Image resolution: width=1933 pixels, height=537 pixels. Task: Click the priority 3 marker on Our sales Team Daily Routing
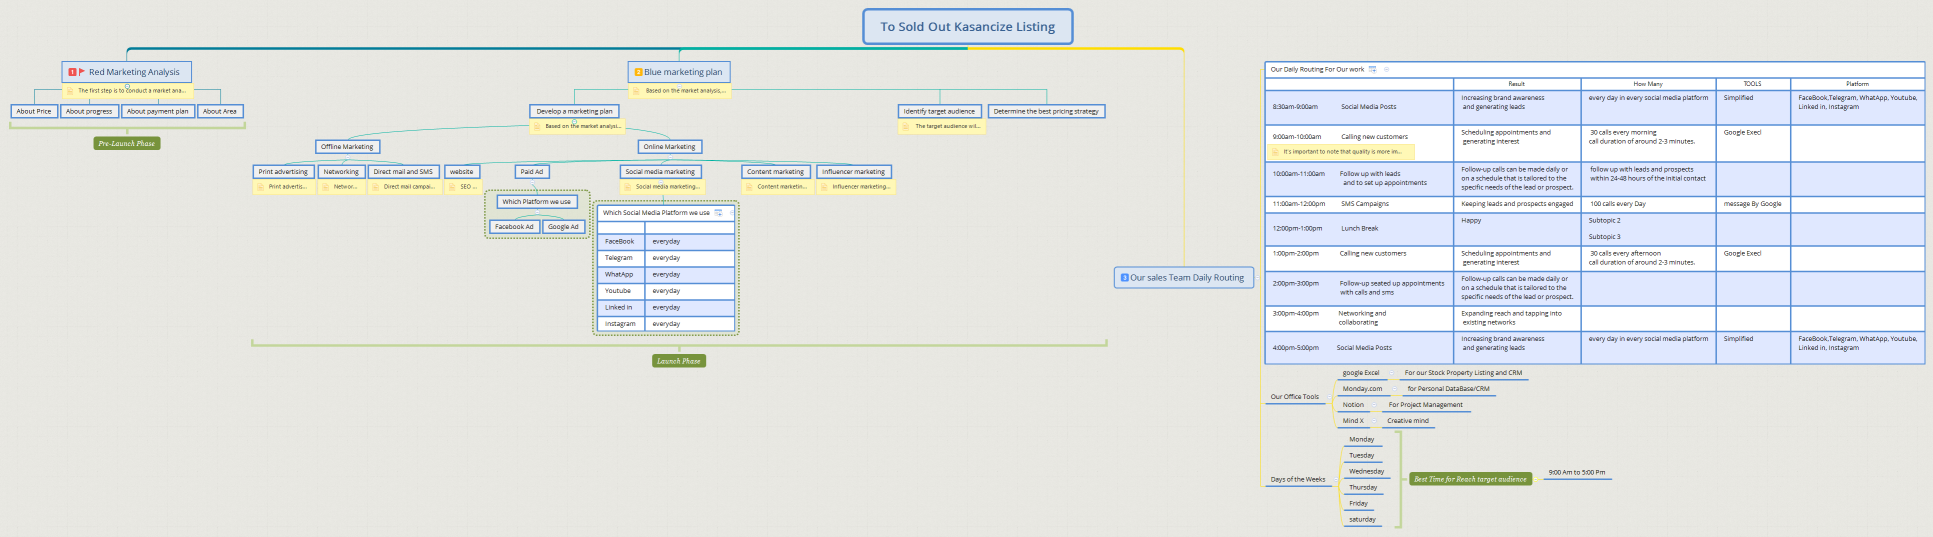point(1125,278)
